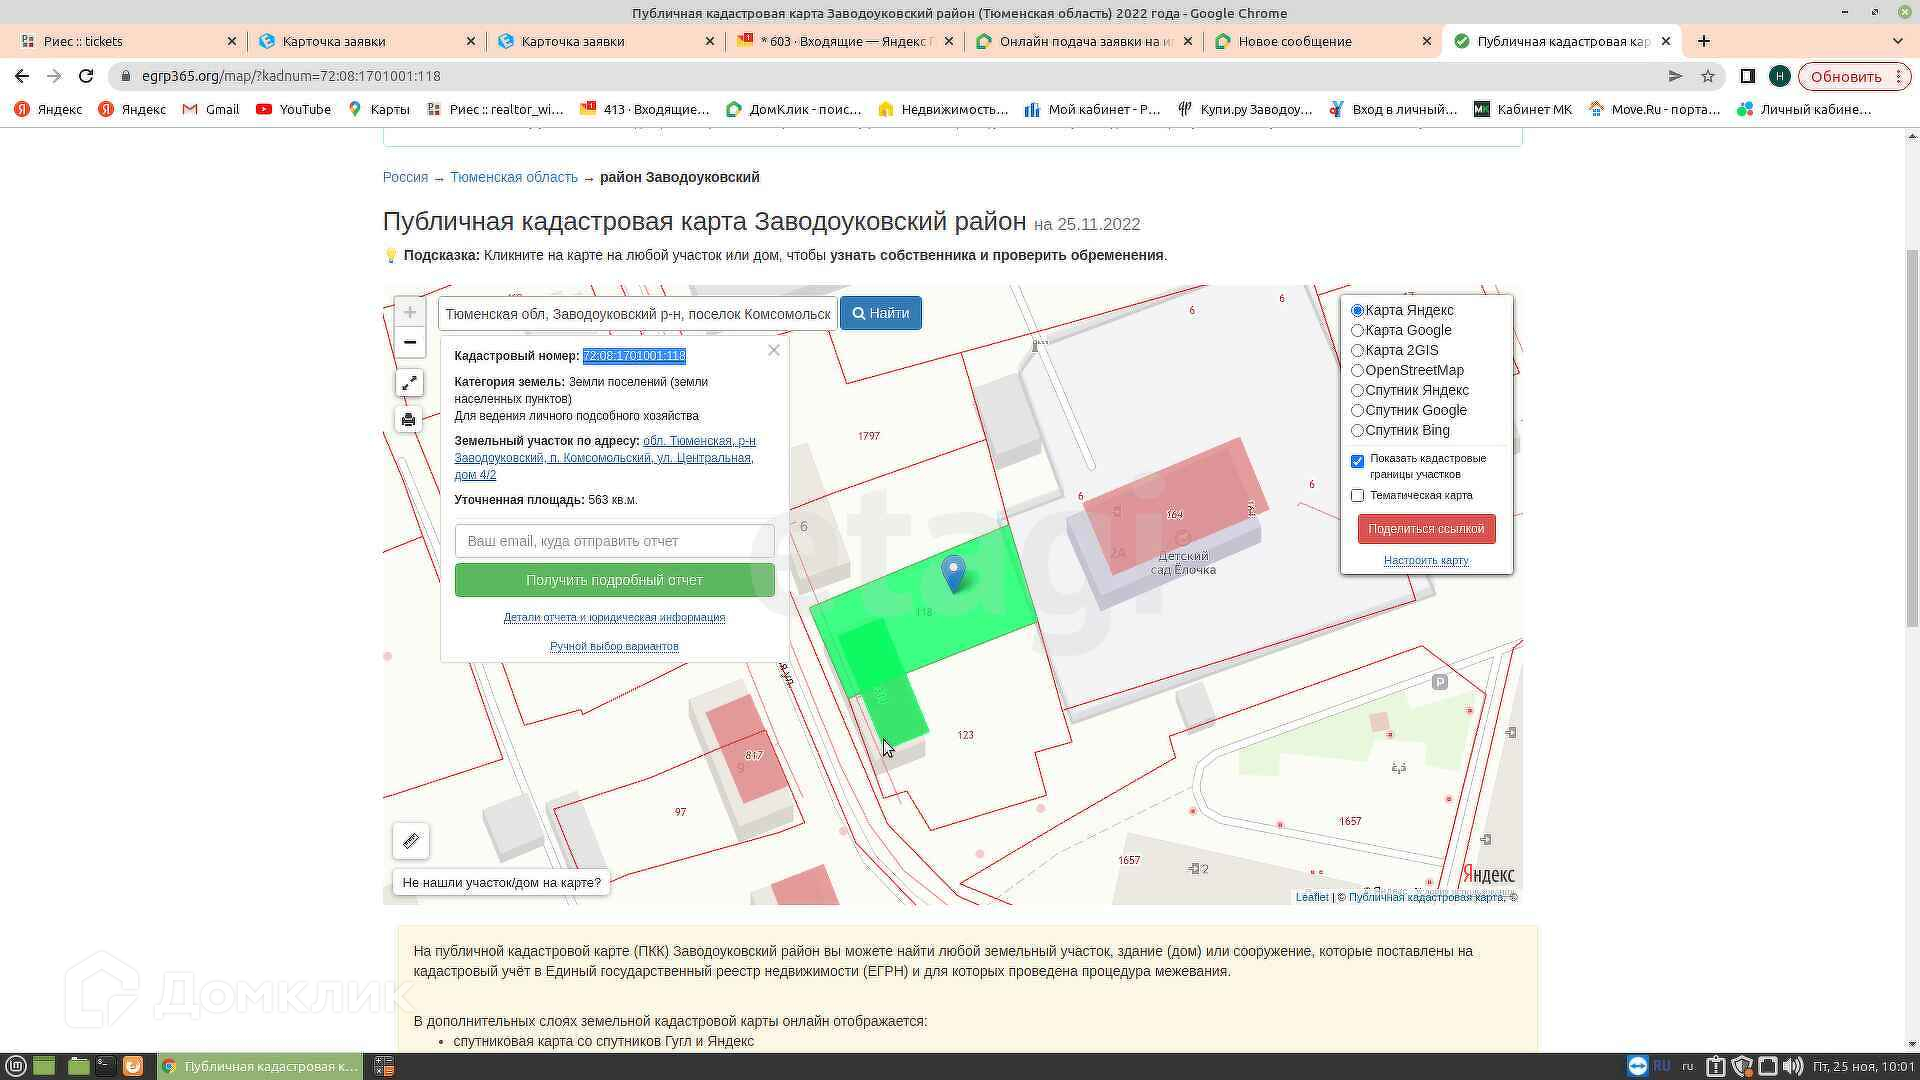The width and height of the screenshot is (1920, 1080).
Task: Uncheck Показать кадастровые границы участков
Action: (1357, 461)
